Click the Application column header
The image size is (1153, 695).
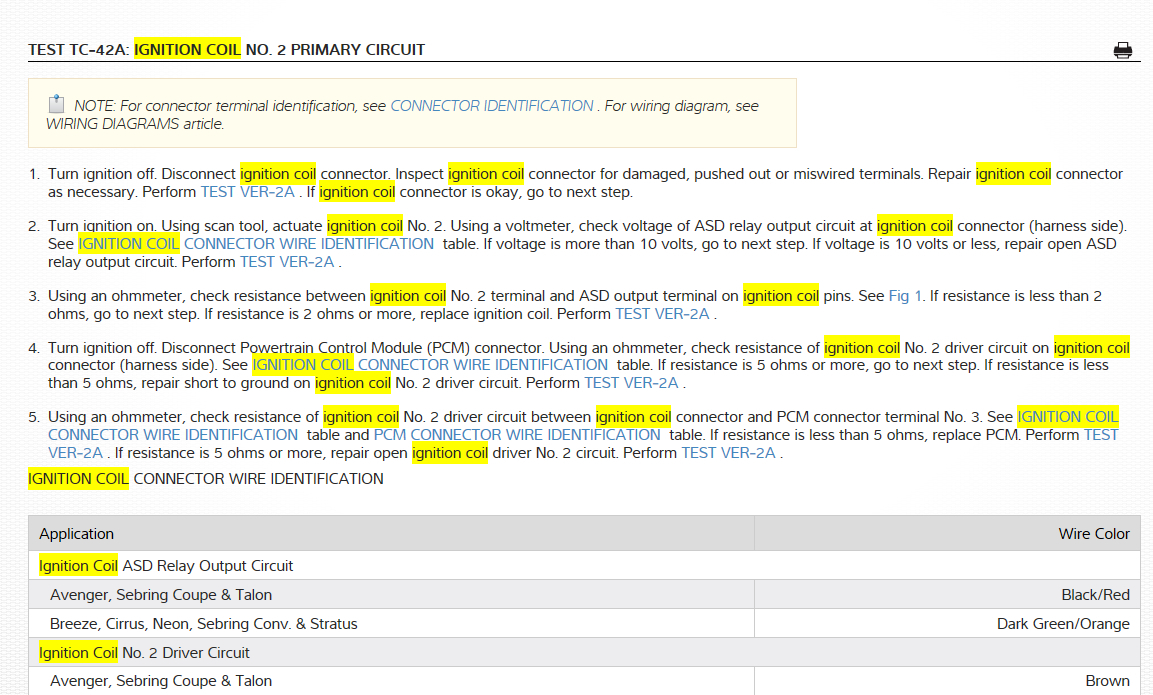click(391, 534)
